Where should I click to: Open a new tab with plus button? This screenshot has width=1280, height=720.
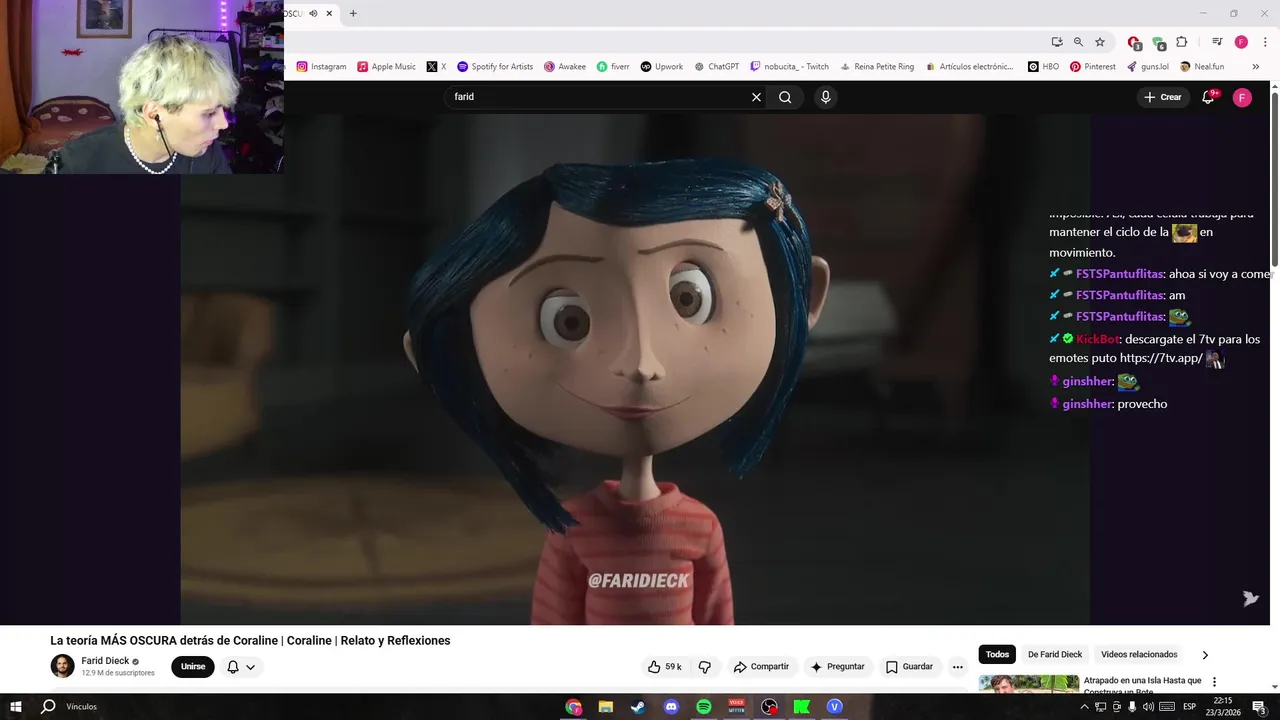coord(353,13)
